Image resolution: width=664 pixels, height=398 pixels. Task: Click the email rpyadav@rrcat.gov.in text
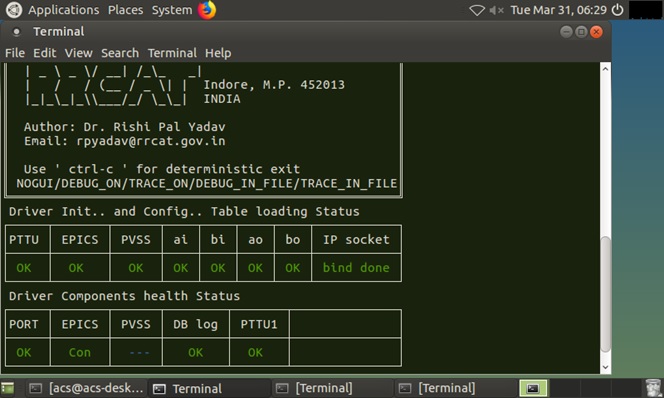tap(151, 141)
